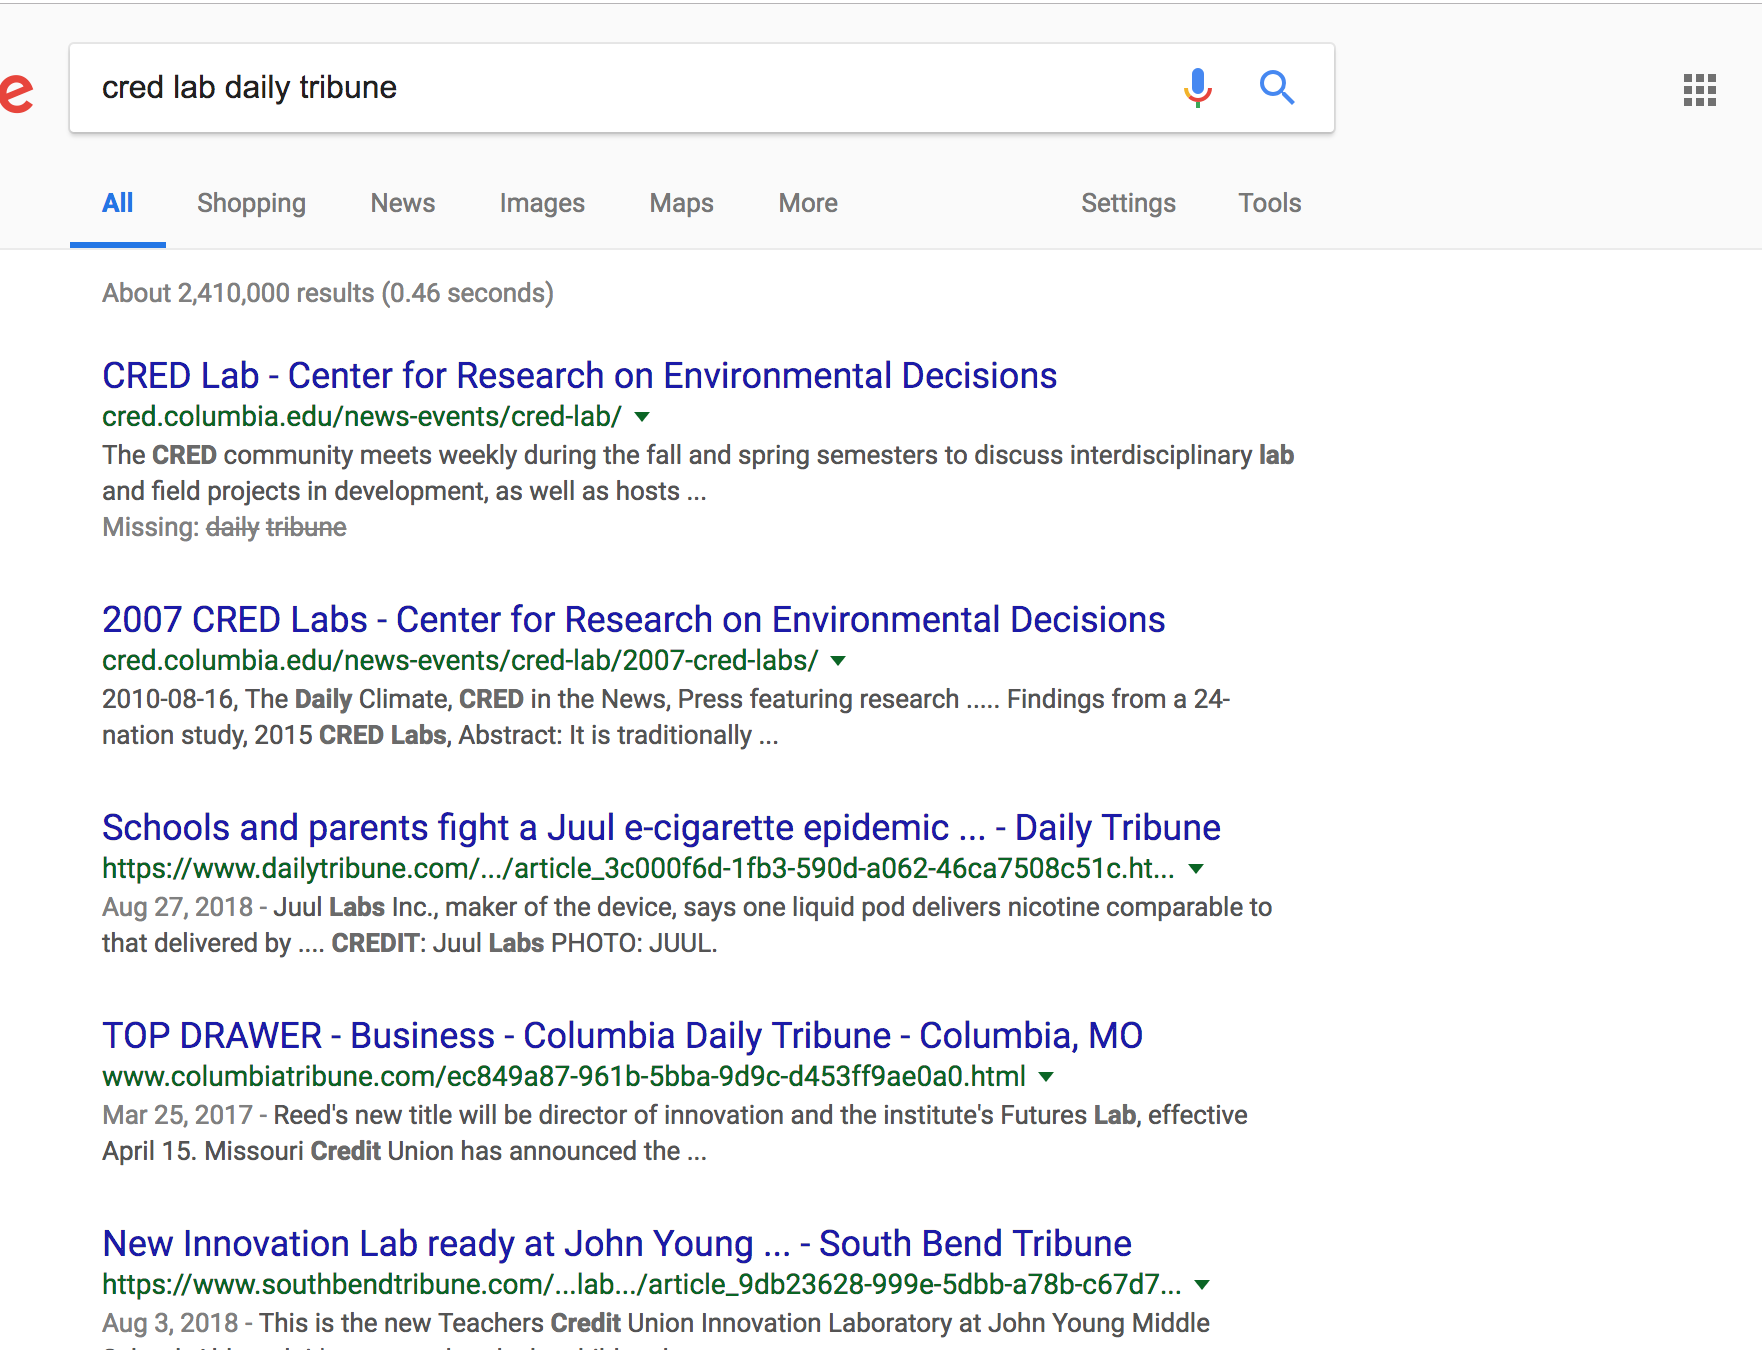1762x1350 pixels.
Task: Open '2007 CRED Labs' result link
Action: coord(634,620)
